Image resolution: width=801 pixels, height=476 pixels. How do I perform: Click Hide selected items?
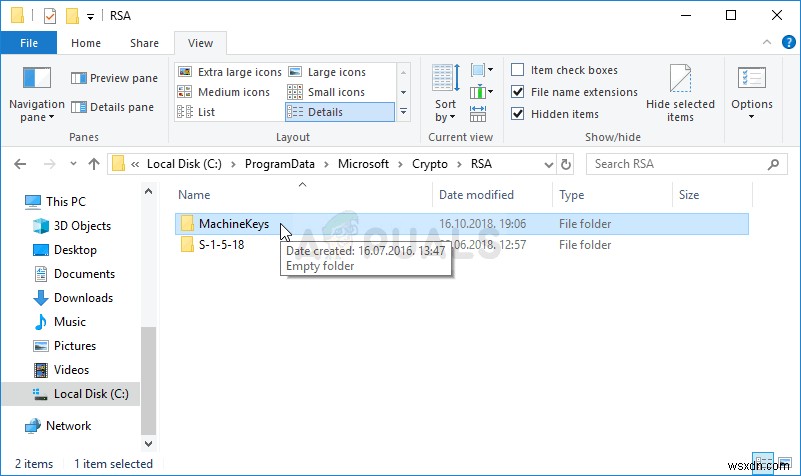tap(680, 93)
